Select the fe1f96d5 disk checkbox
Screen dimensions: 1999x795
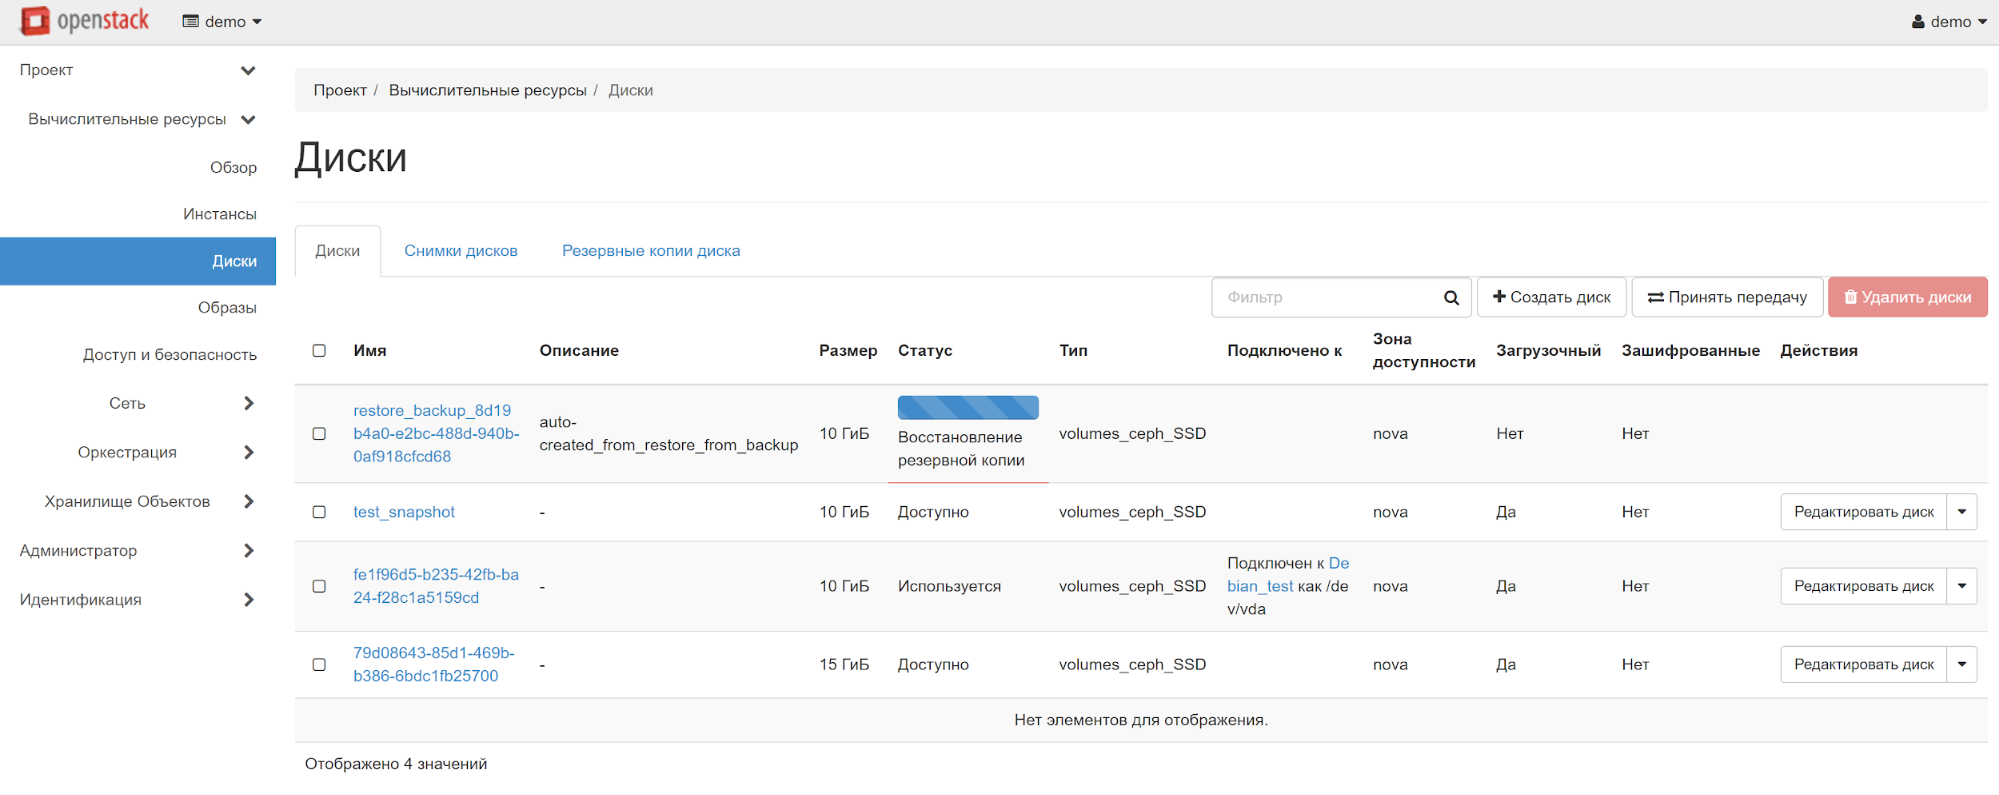point(319,586)
